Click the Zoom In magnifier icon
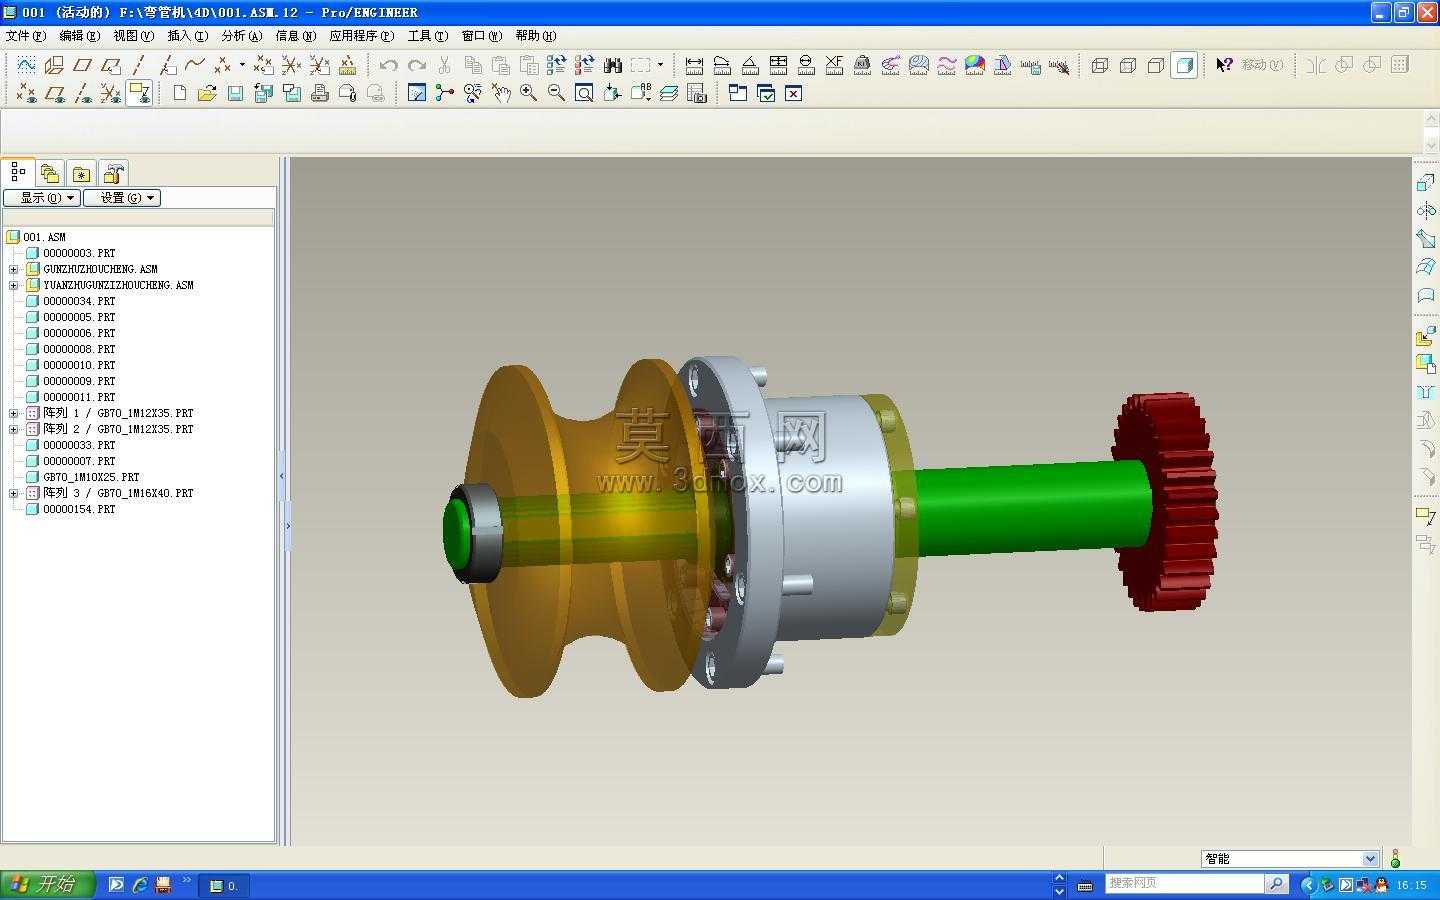 (529, 93)
